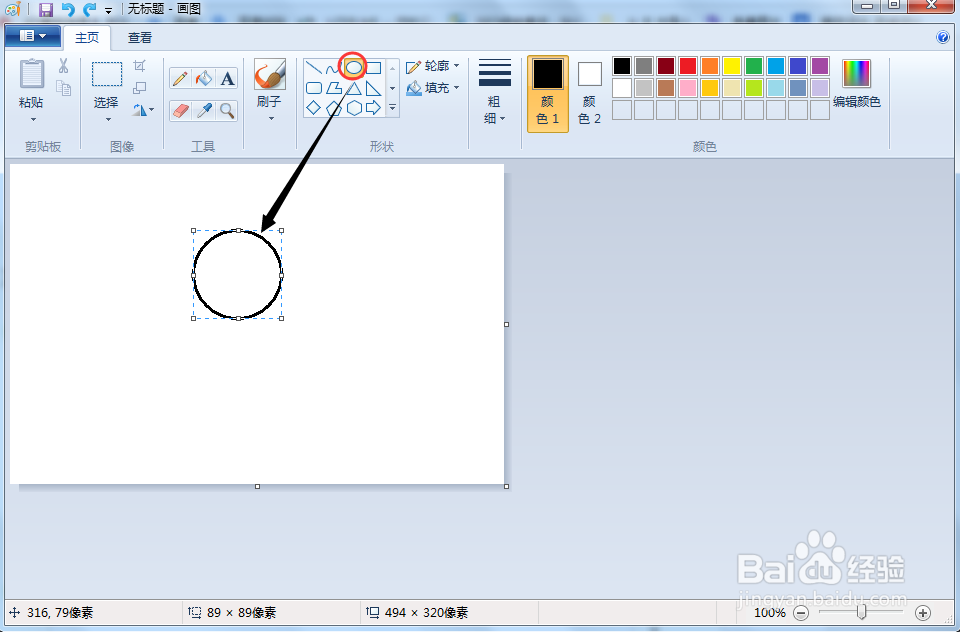Choose the Hexagon shape
960x632 pixels.
click(353, 108)
